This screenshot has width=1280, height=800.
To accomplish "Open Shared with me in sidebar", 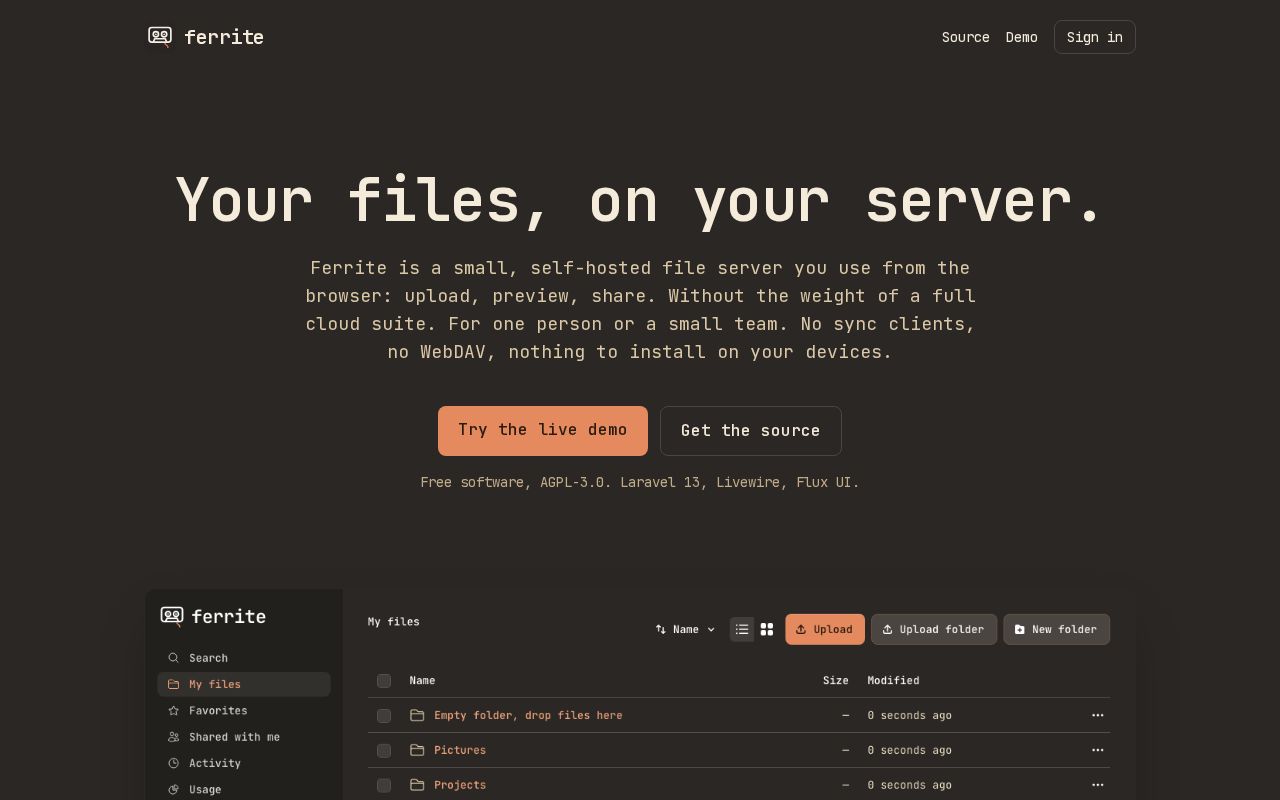I will (244, 737).
